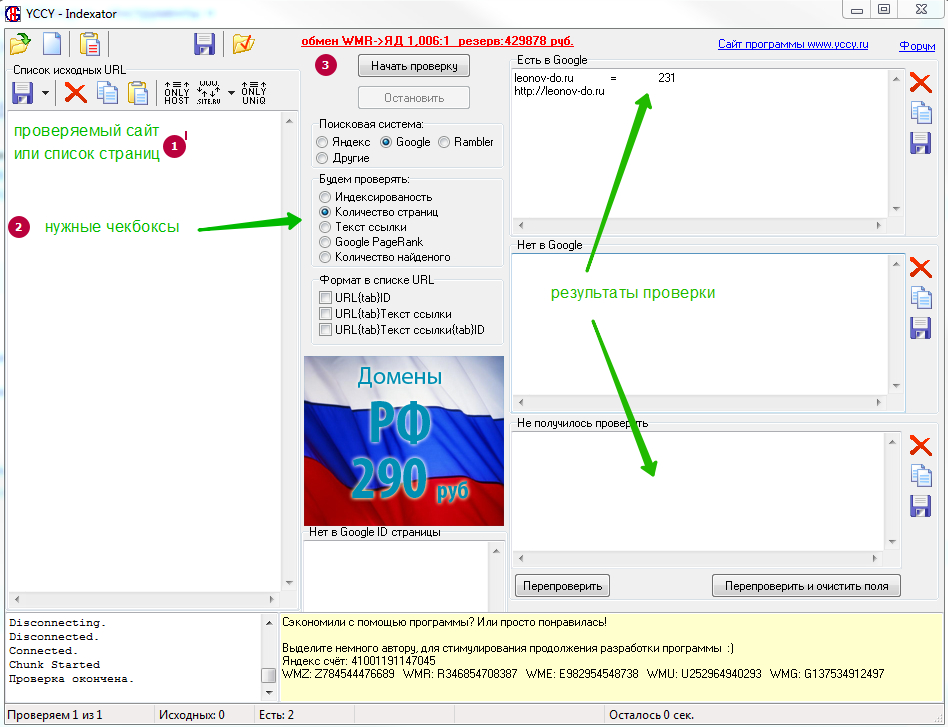Viewport: 948px width, 727px height.
Task: Select Яндекс search engine
Action: tap(343, 142)
